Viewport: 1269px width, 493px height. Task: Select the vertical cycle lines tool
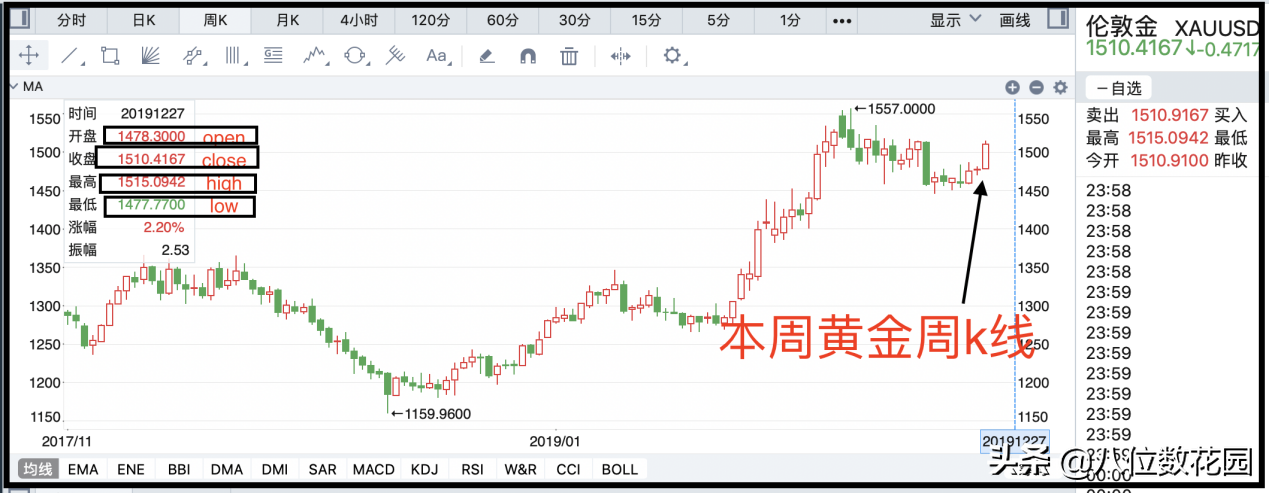(x=234, y=56)
